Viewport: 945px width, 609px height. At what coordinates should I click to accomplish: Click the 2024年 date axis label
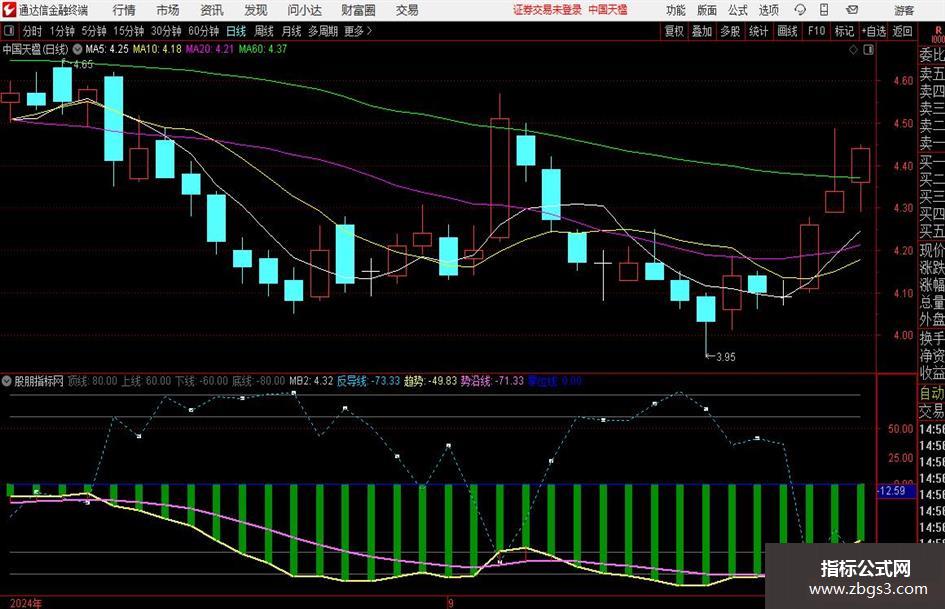(26, 603)
